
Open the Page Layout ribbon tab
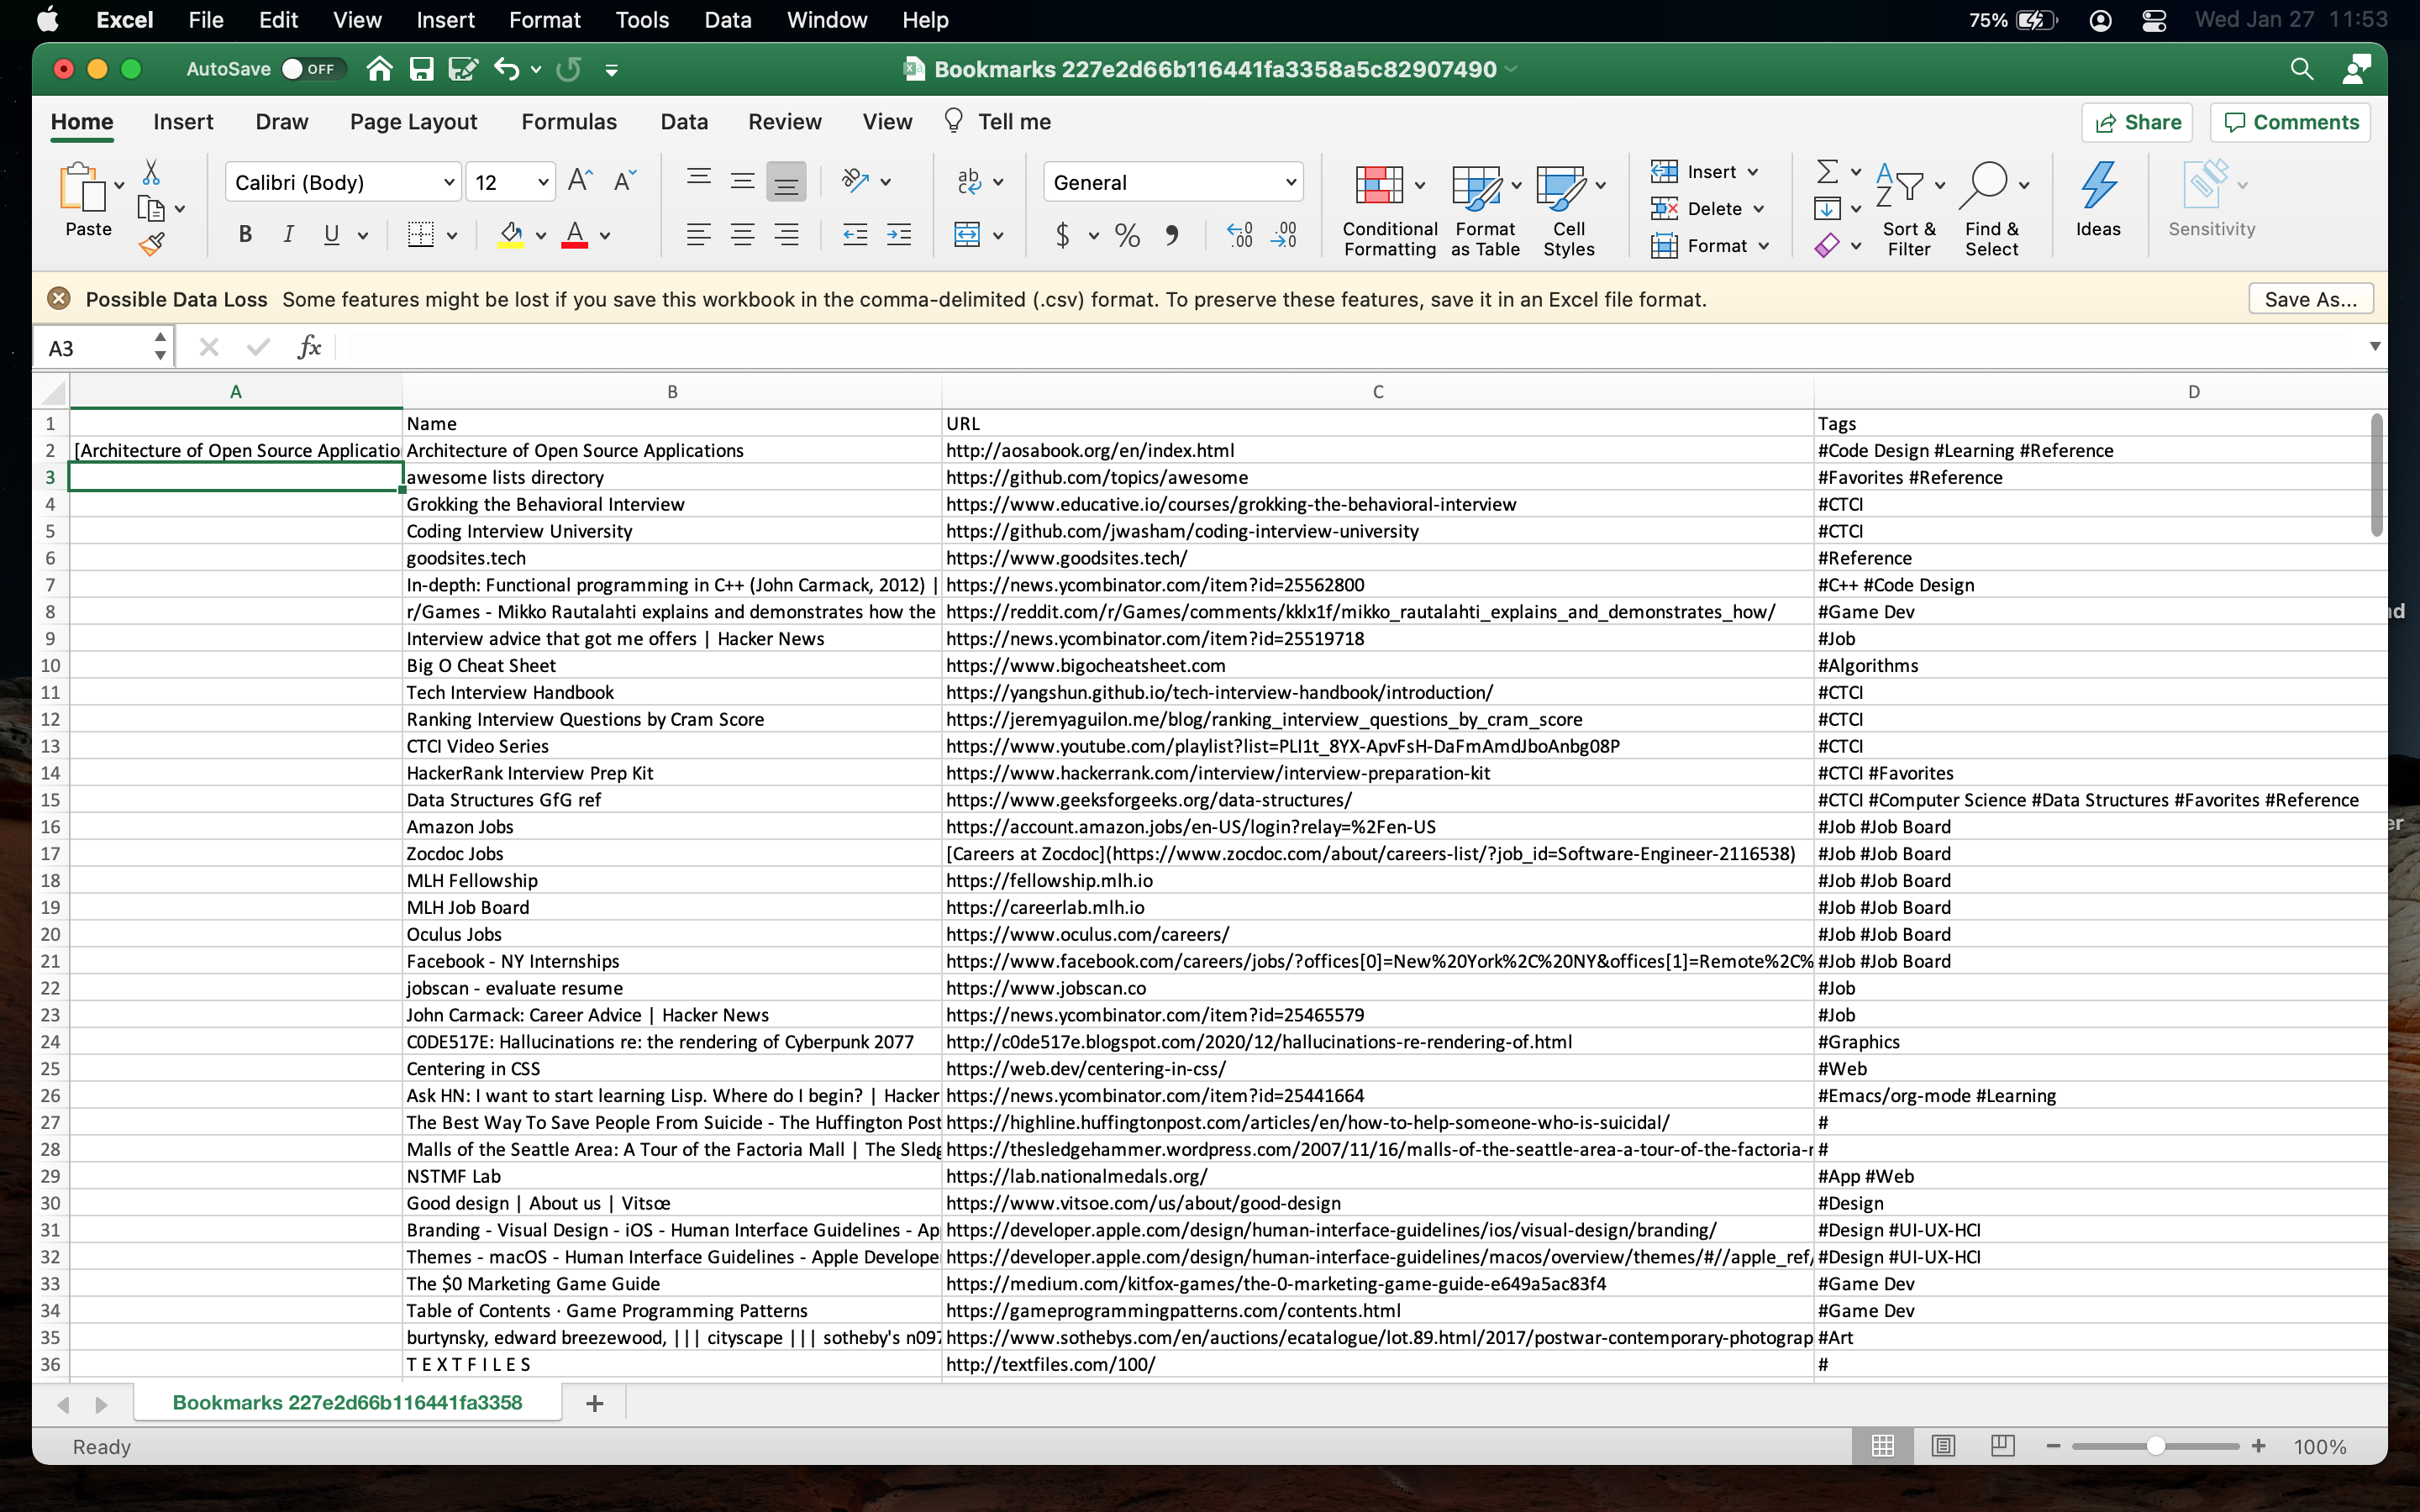tap(414, 121)
